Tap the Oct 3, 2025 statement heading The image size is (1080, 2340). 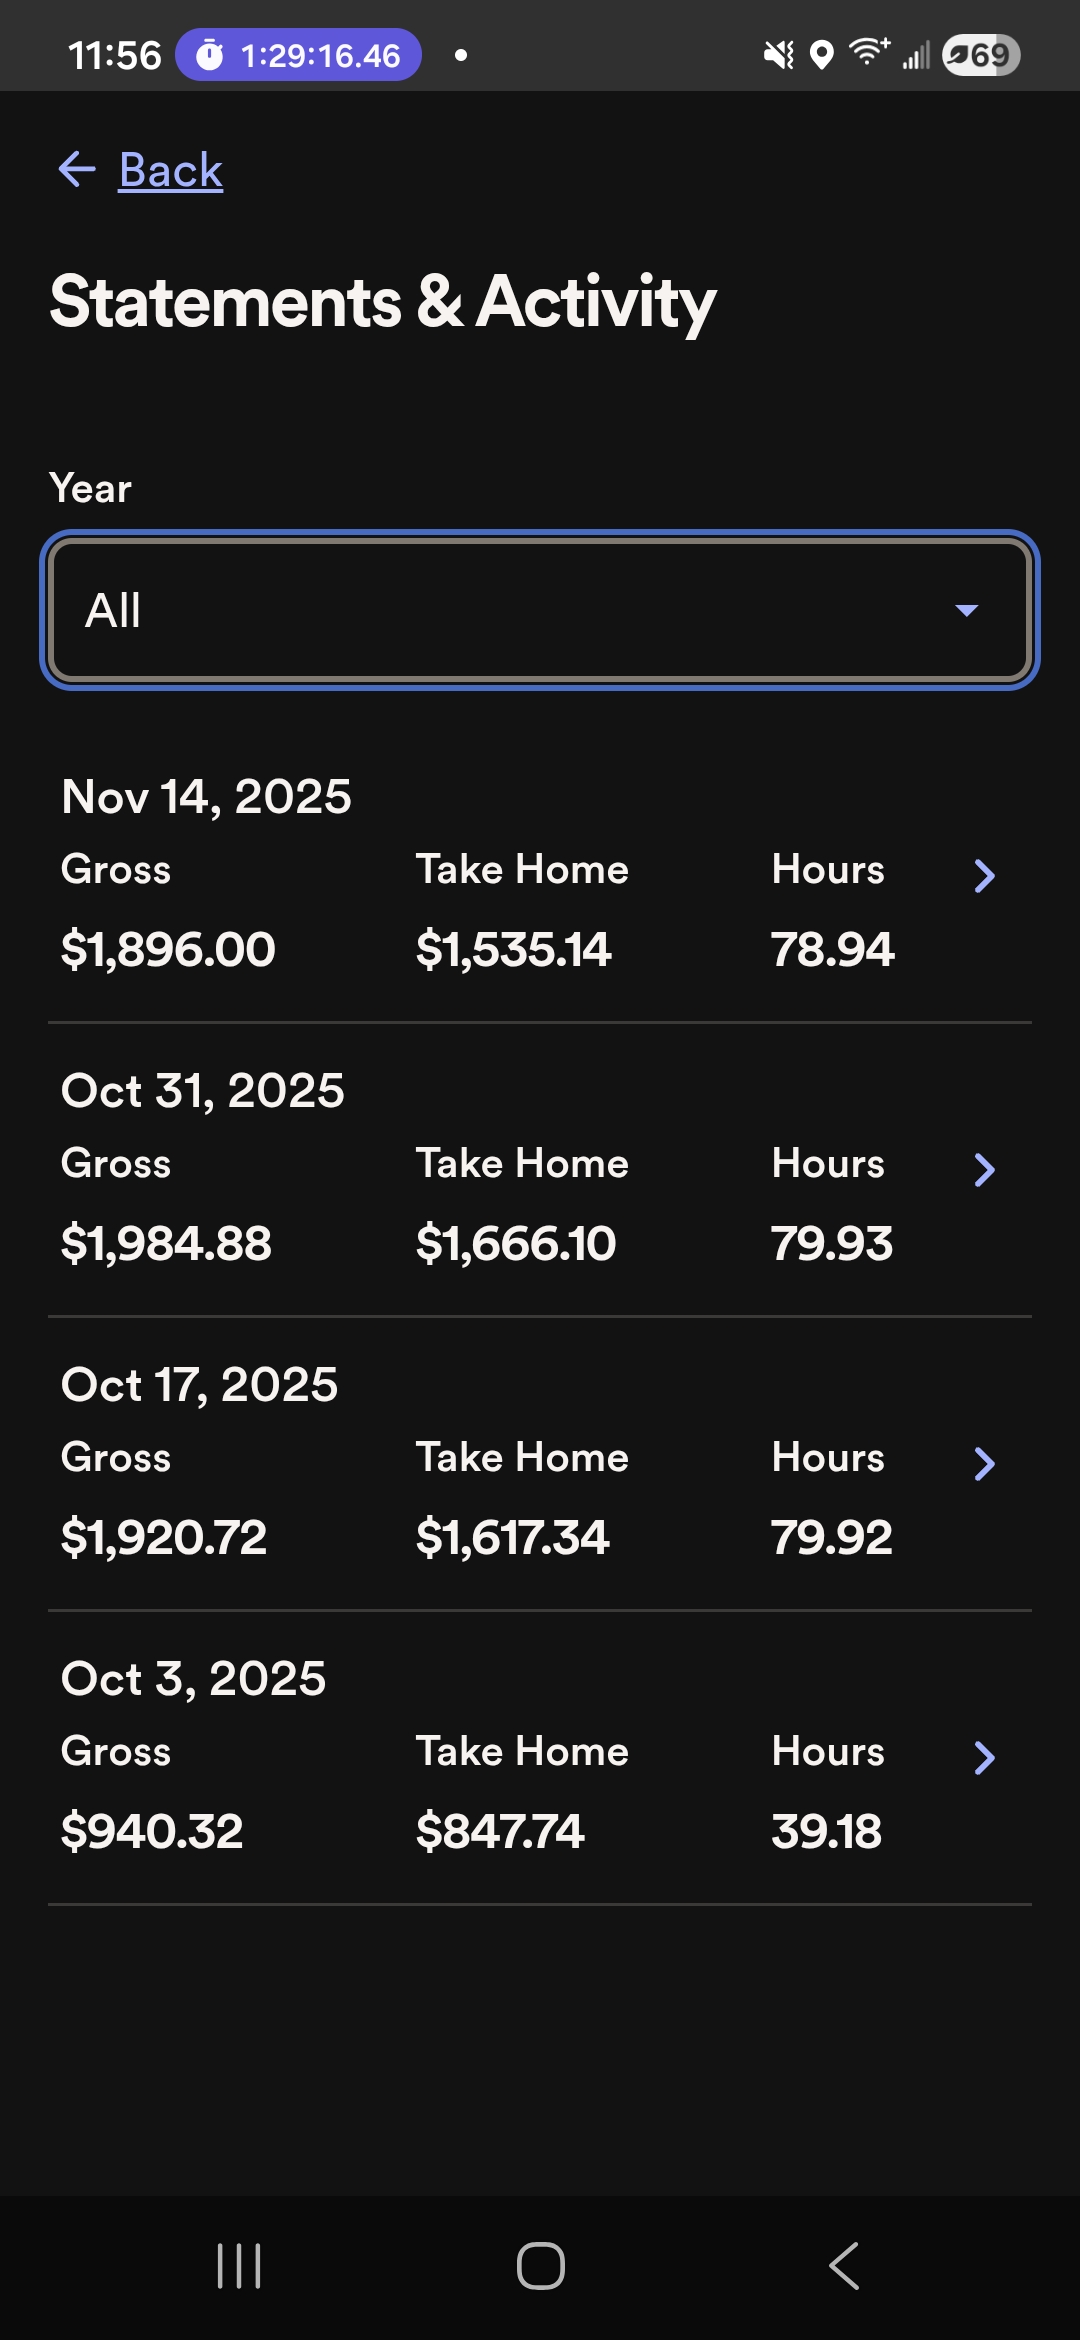(194, 1679)
